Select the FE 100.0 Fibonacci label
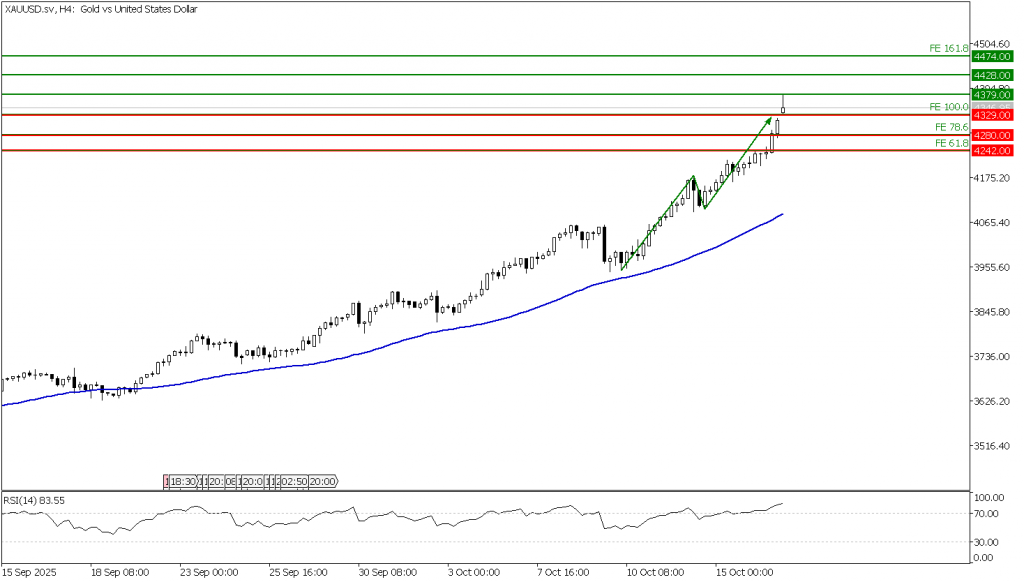This screenshot has width=1024, height=582. 948,106
